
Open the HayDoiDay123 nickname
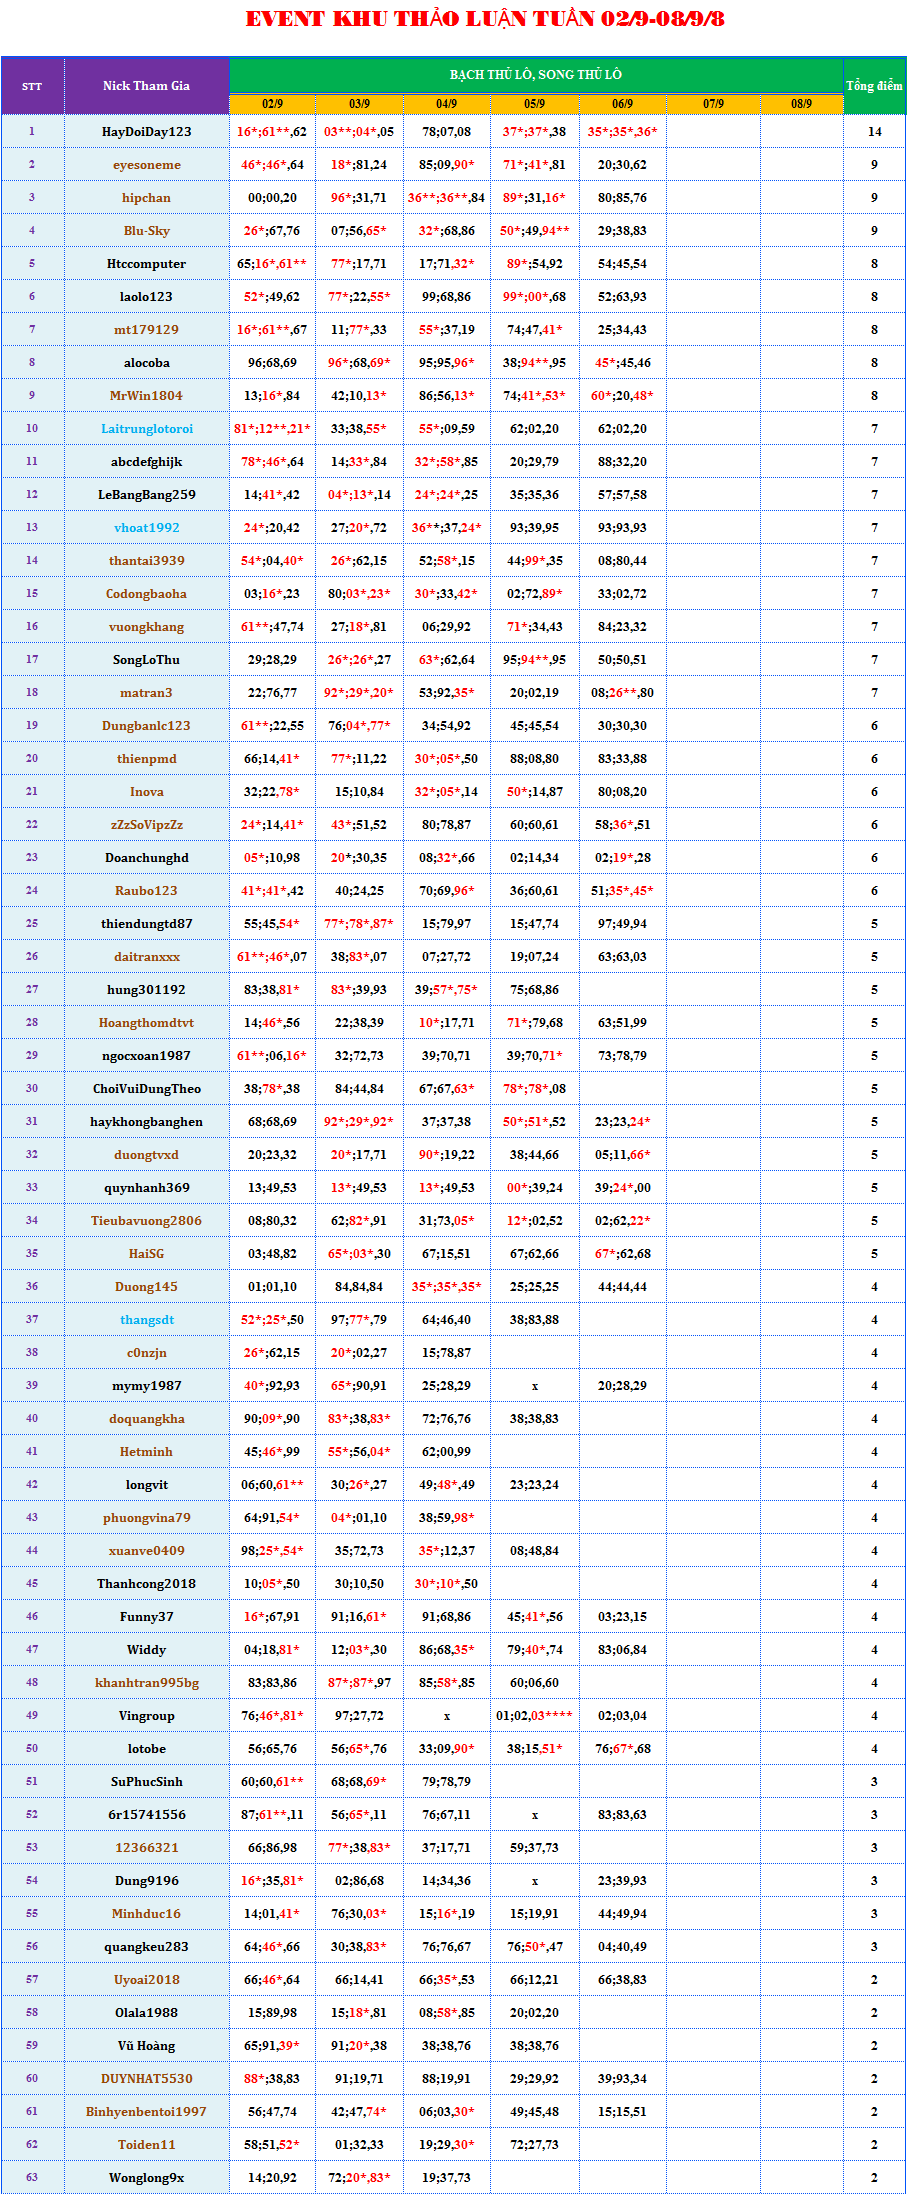[146, 132]
